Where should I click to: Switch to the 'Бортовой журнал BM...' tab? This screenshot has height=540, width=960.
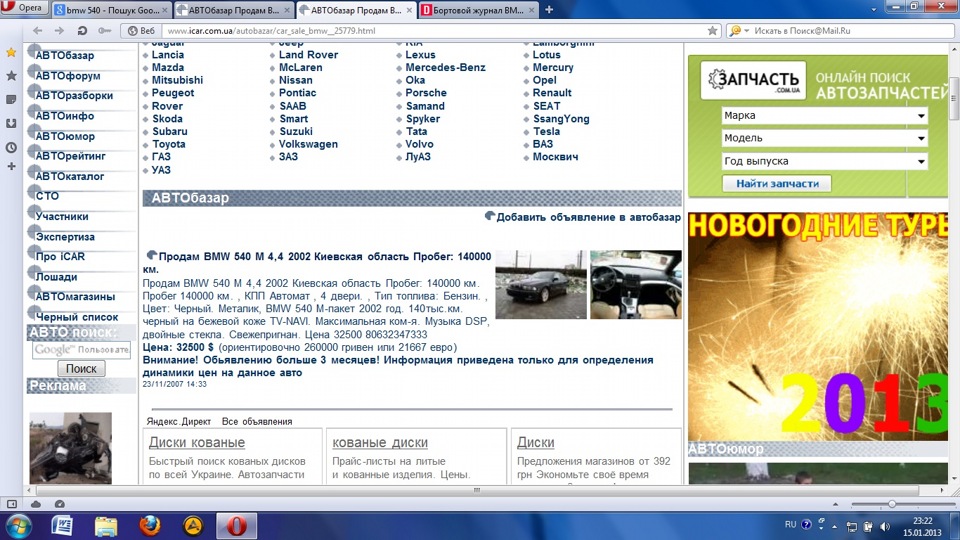[x=478, y=10]
